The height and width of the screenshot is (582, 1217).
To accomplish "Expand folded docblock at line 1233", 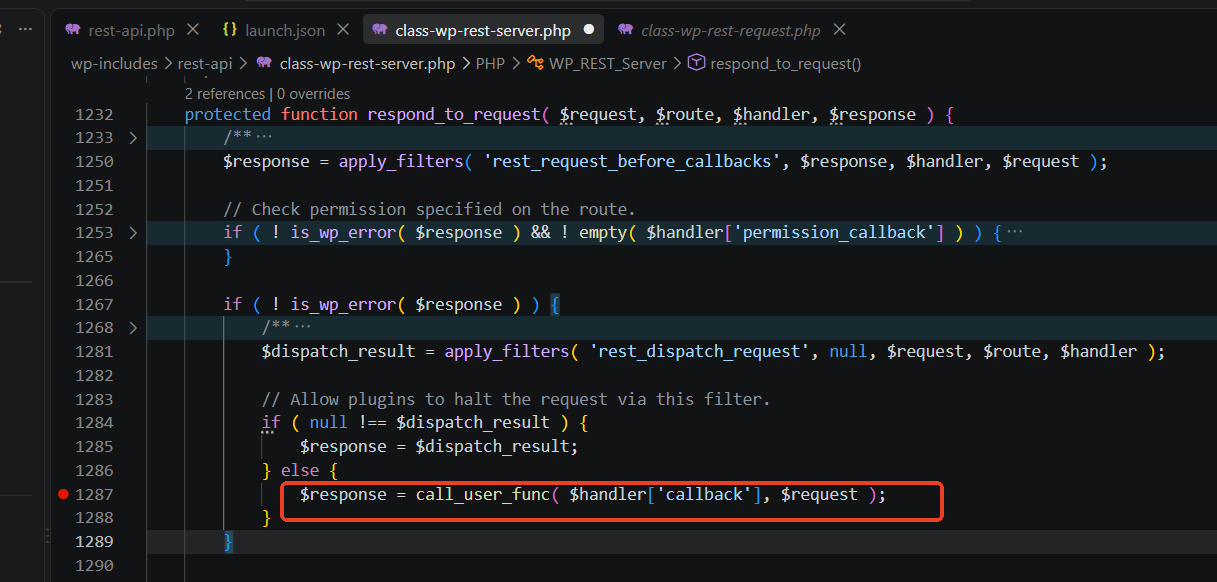I will coord(133,137).
